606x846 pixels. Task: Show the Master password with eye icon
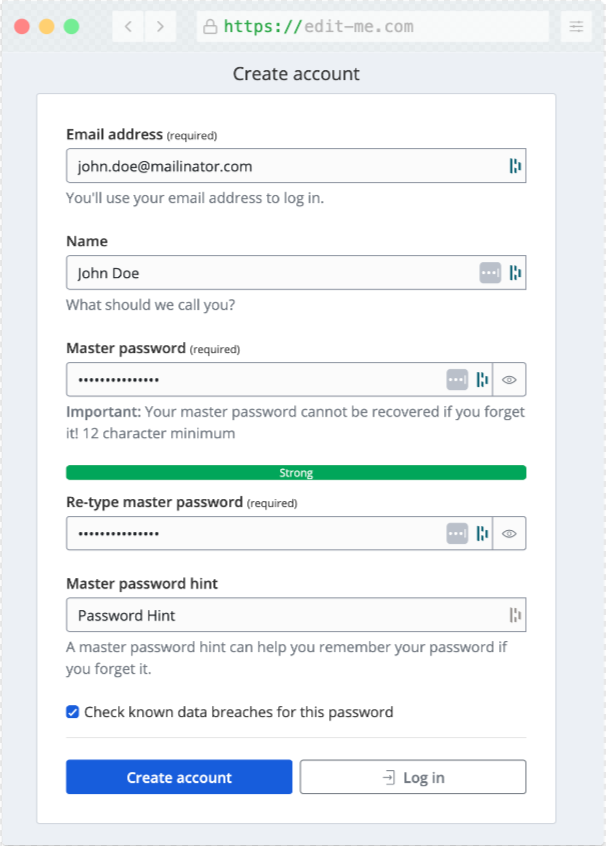point(509,379)
